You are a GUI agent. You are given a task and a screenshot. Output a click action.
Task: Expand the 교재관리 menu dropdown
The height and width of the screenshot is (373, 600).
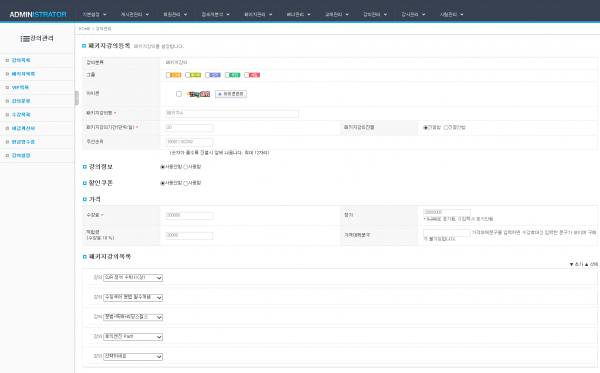pyautogui.click(x=337, y=15)
